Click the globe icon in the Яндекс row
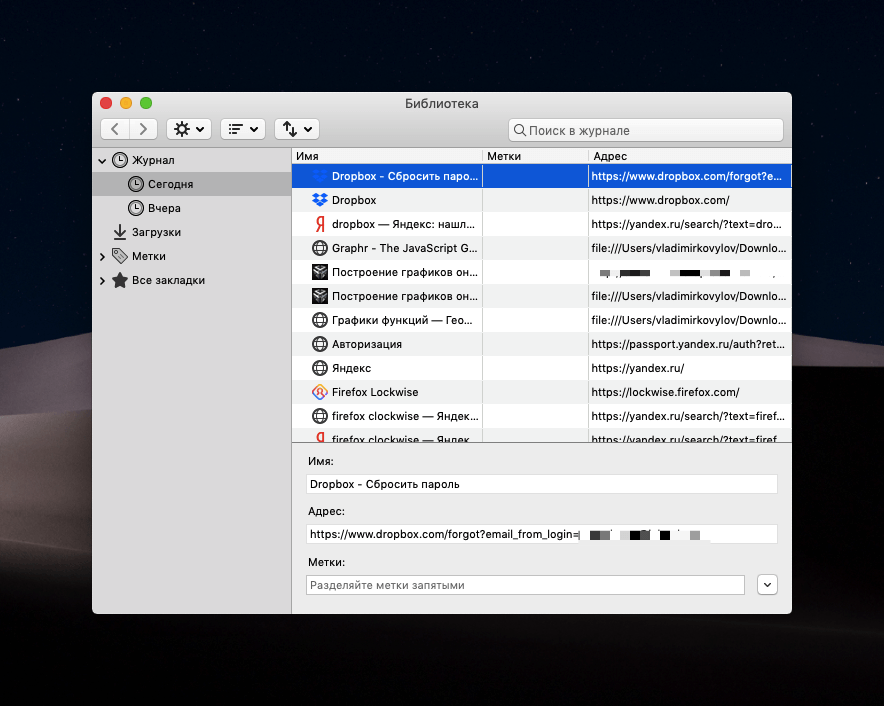Image resolution: width=884 pixels, height=706 pixels. click(320, 368)
